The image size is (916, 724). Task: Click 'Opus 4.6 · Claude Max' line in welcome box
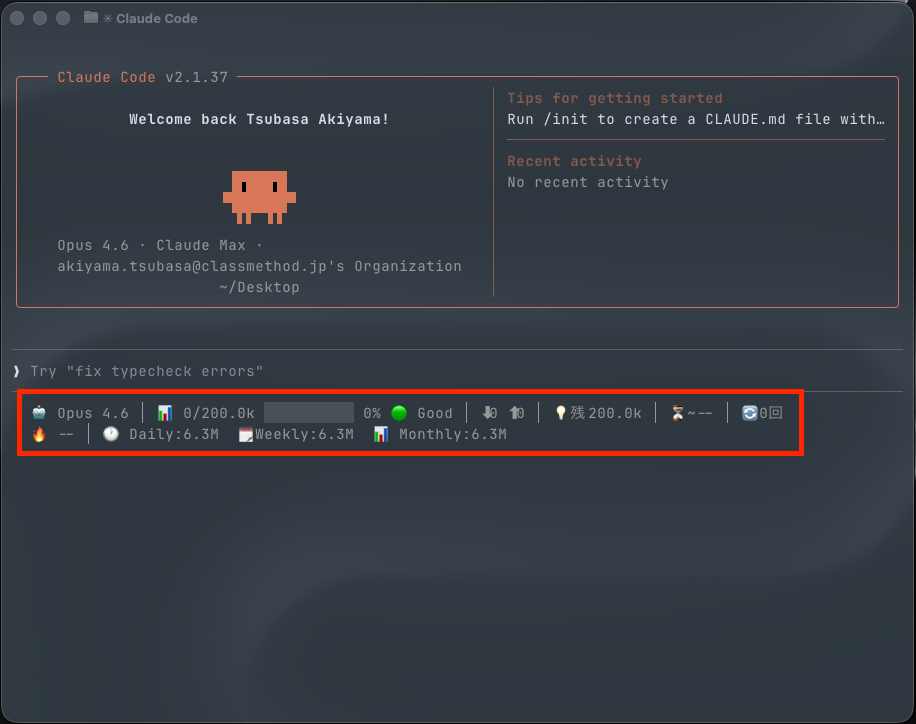pos(159,245)
